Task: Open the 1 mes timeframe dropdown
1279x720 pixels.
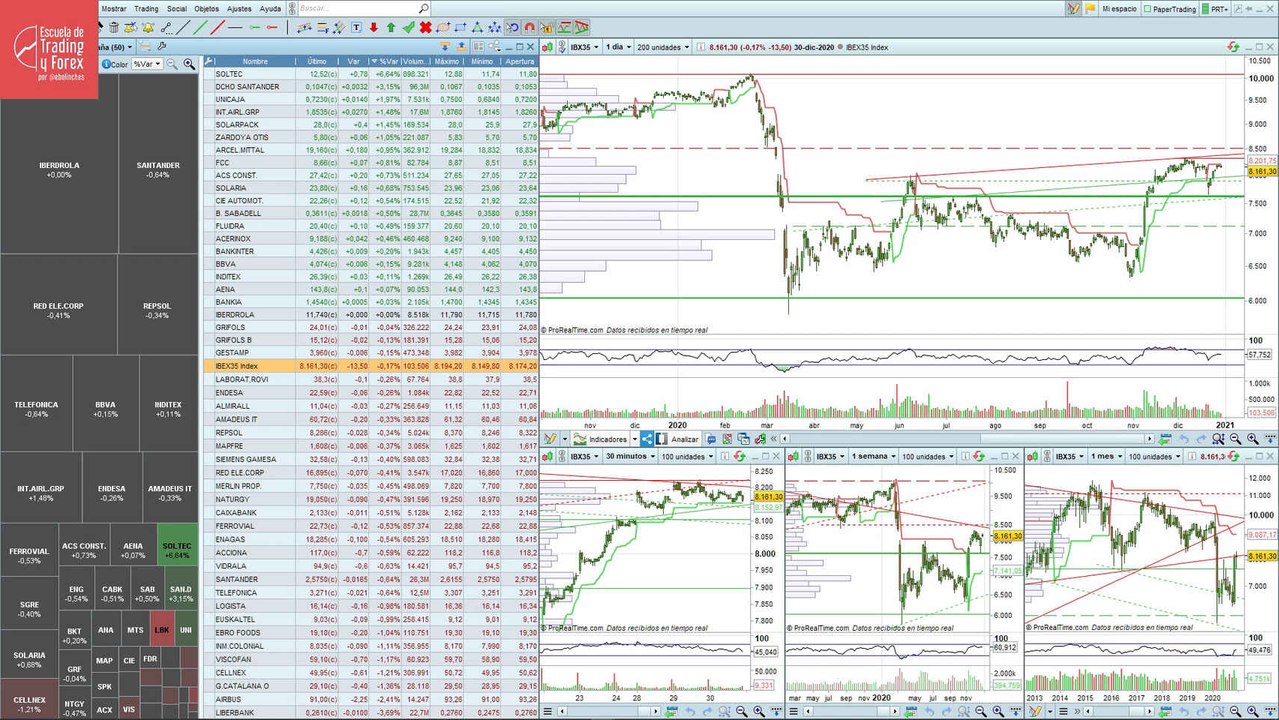Action: (1106, 456)
